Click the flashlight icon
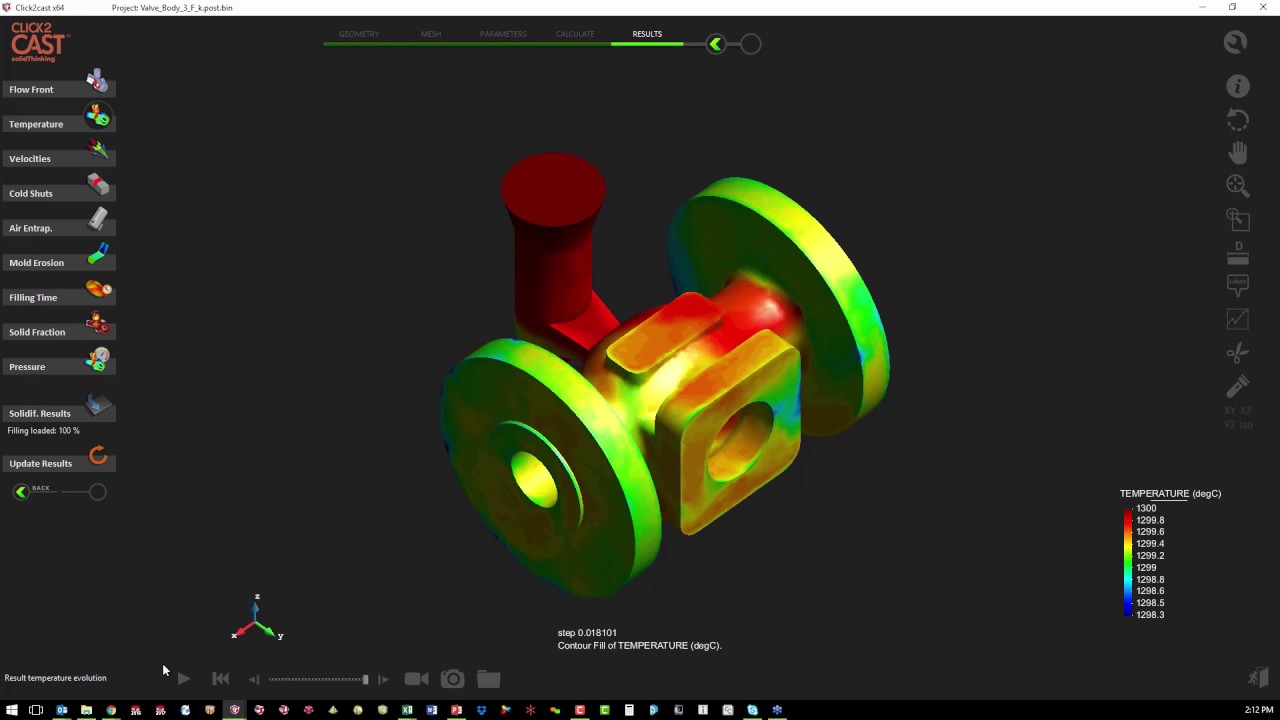Image resolution: width=1280 pixels, height=720 pixels. [1238, 386]
